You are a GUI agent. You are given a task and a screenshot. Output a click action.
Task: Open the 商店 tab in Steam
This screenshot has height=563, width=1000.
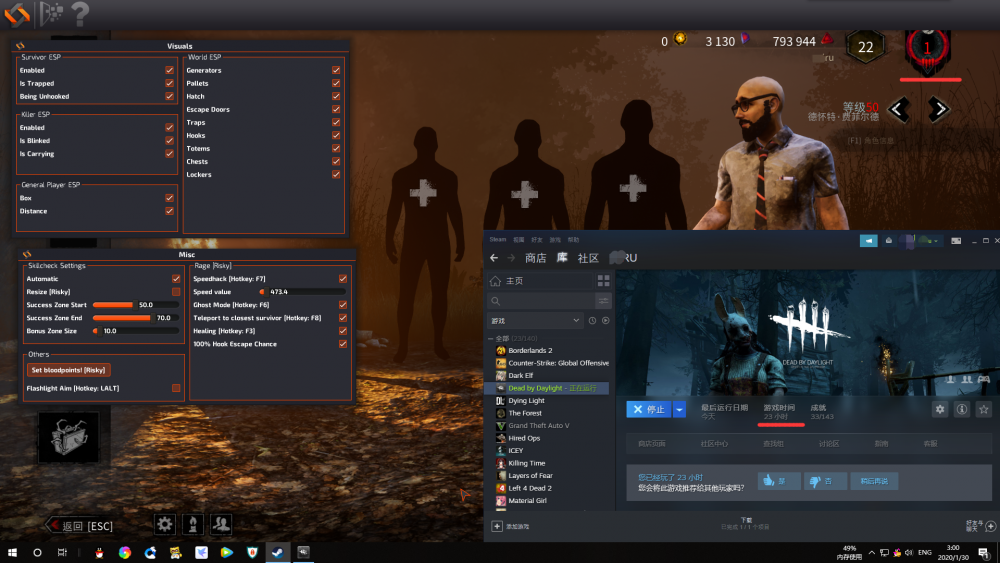(x=536, y=258)
